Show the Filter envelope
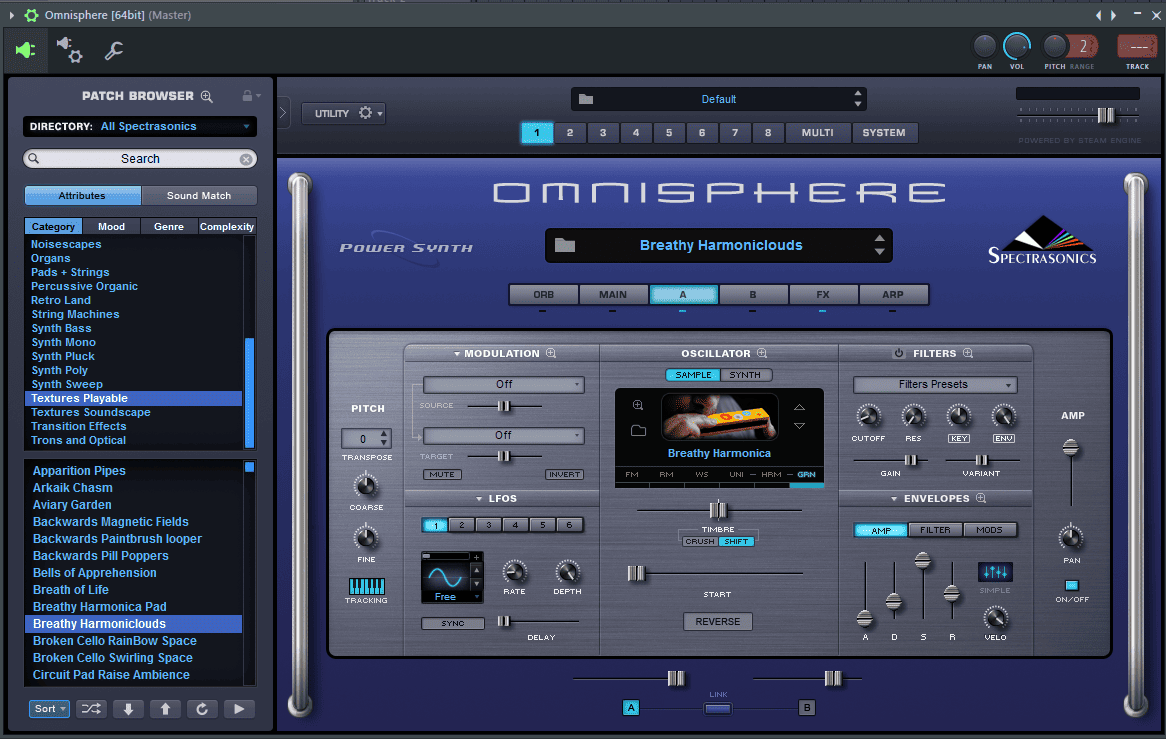 (x=935, y=530)
